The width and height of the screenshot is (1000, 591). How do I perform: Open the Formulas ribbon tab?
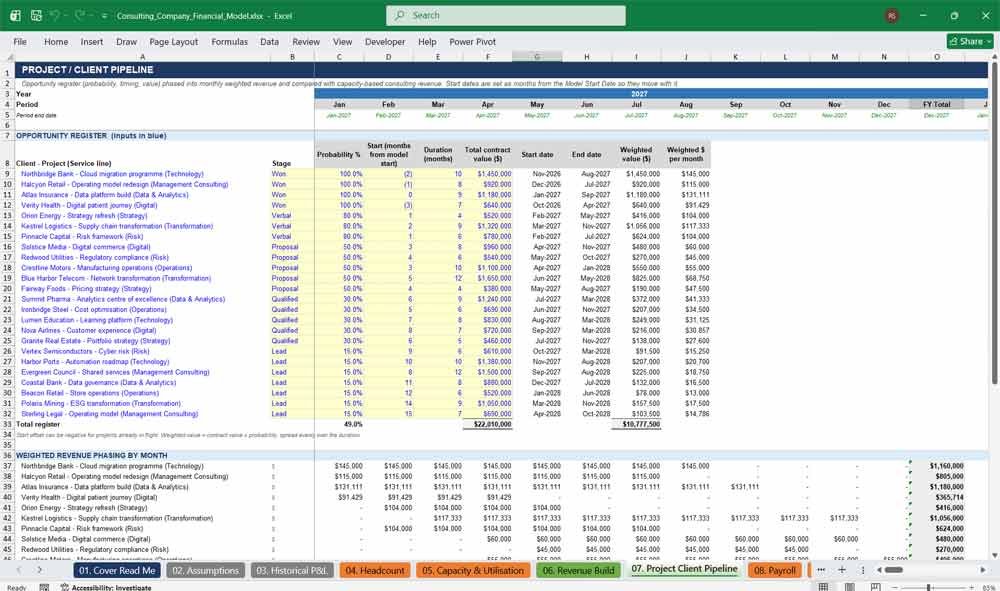[230, 41]
